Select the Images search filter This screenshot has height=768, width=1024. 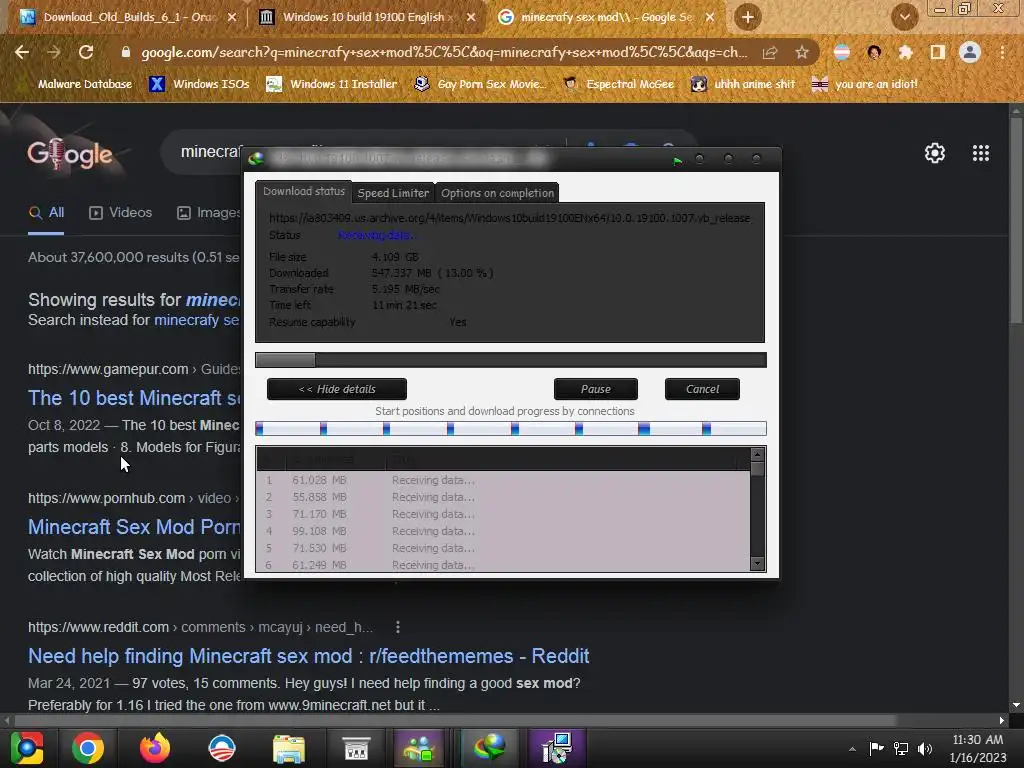tap(209, 212)
